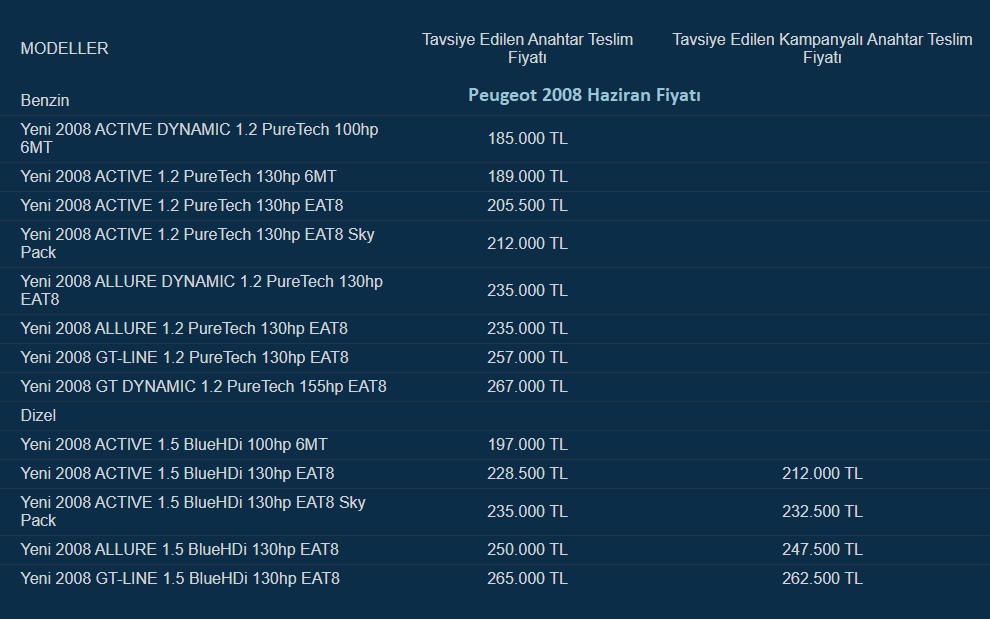Select the ACTIVE 1.5 BlueHDi 130hp EAT8 model without Sky Pack
990x619 pixels.
pos(177,474)
